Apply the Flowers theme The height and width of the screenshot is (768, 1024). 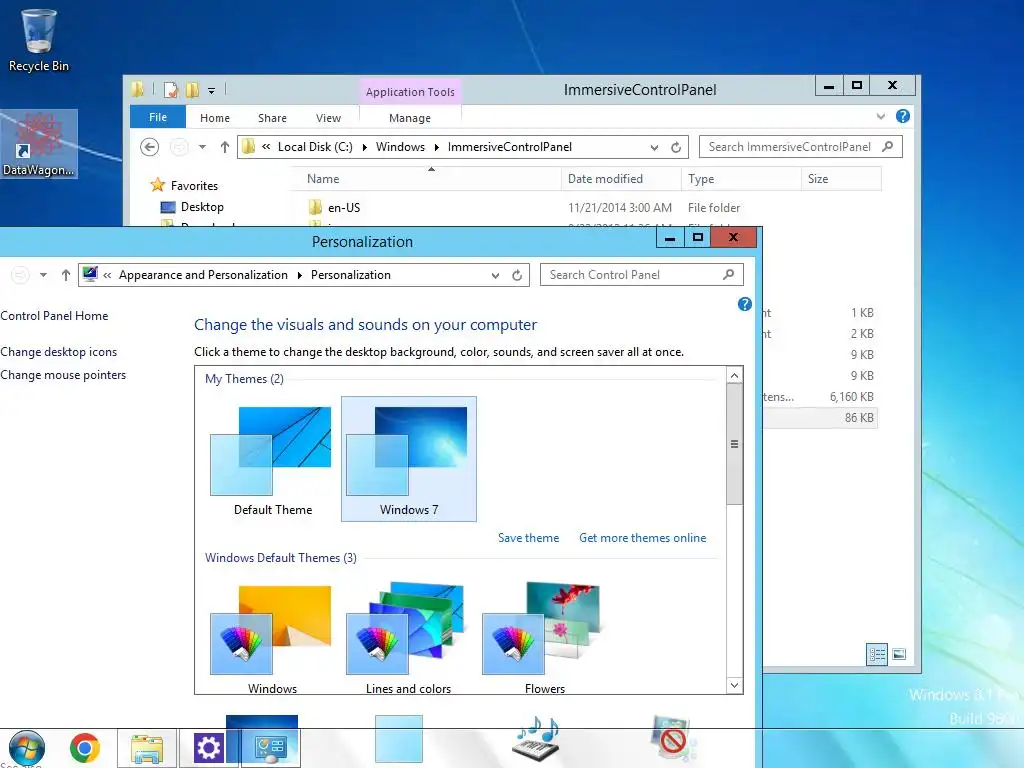pyautogui.click(x=545, y=637)
